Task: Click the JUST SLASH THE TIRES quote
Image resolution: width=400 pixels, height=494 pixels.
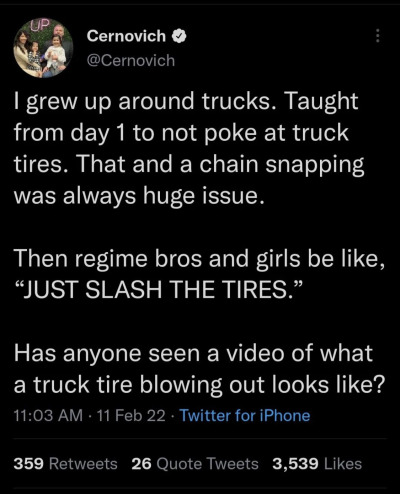Action: click(x=159, y=289)
